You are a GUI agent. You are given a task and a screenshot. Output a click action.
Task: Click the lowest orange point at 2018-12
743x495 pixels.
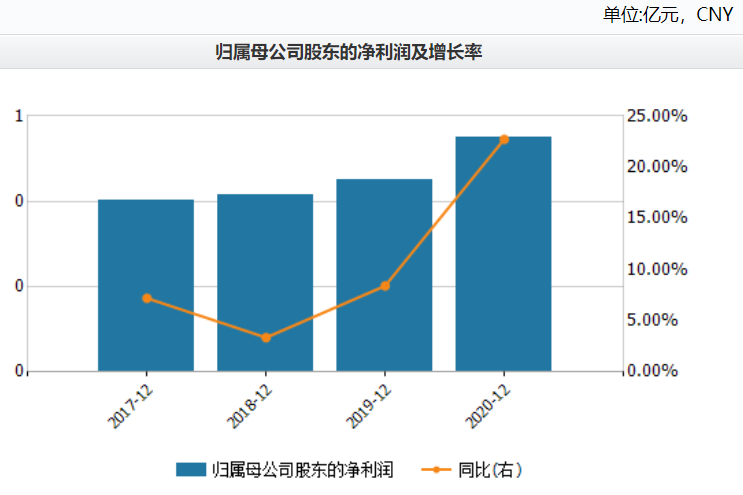pyautogui.click(x=265, y=338)
